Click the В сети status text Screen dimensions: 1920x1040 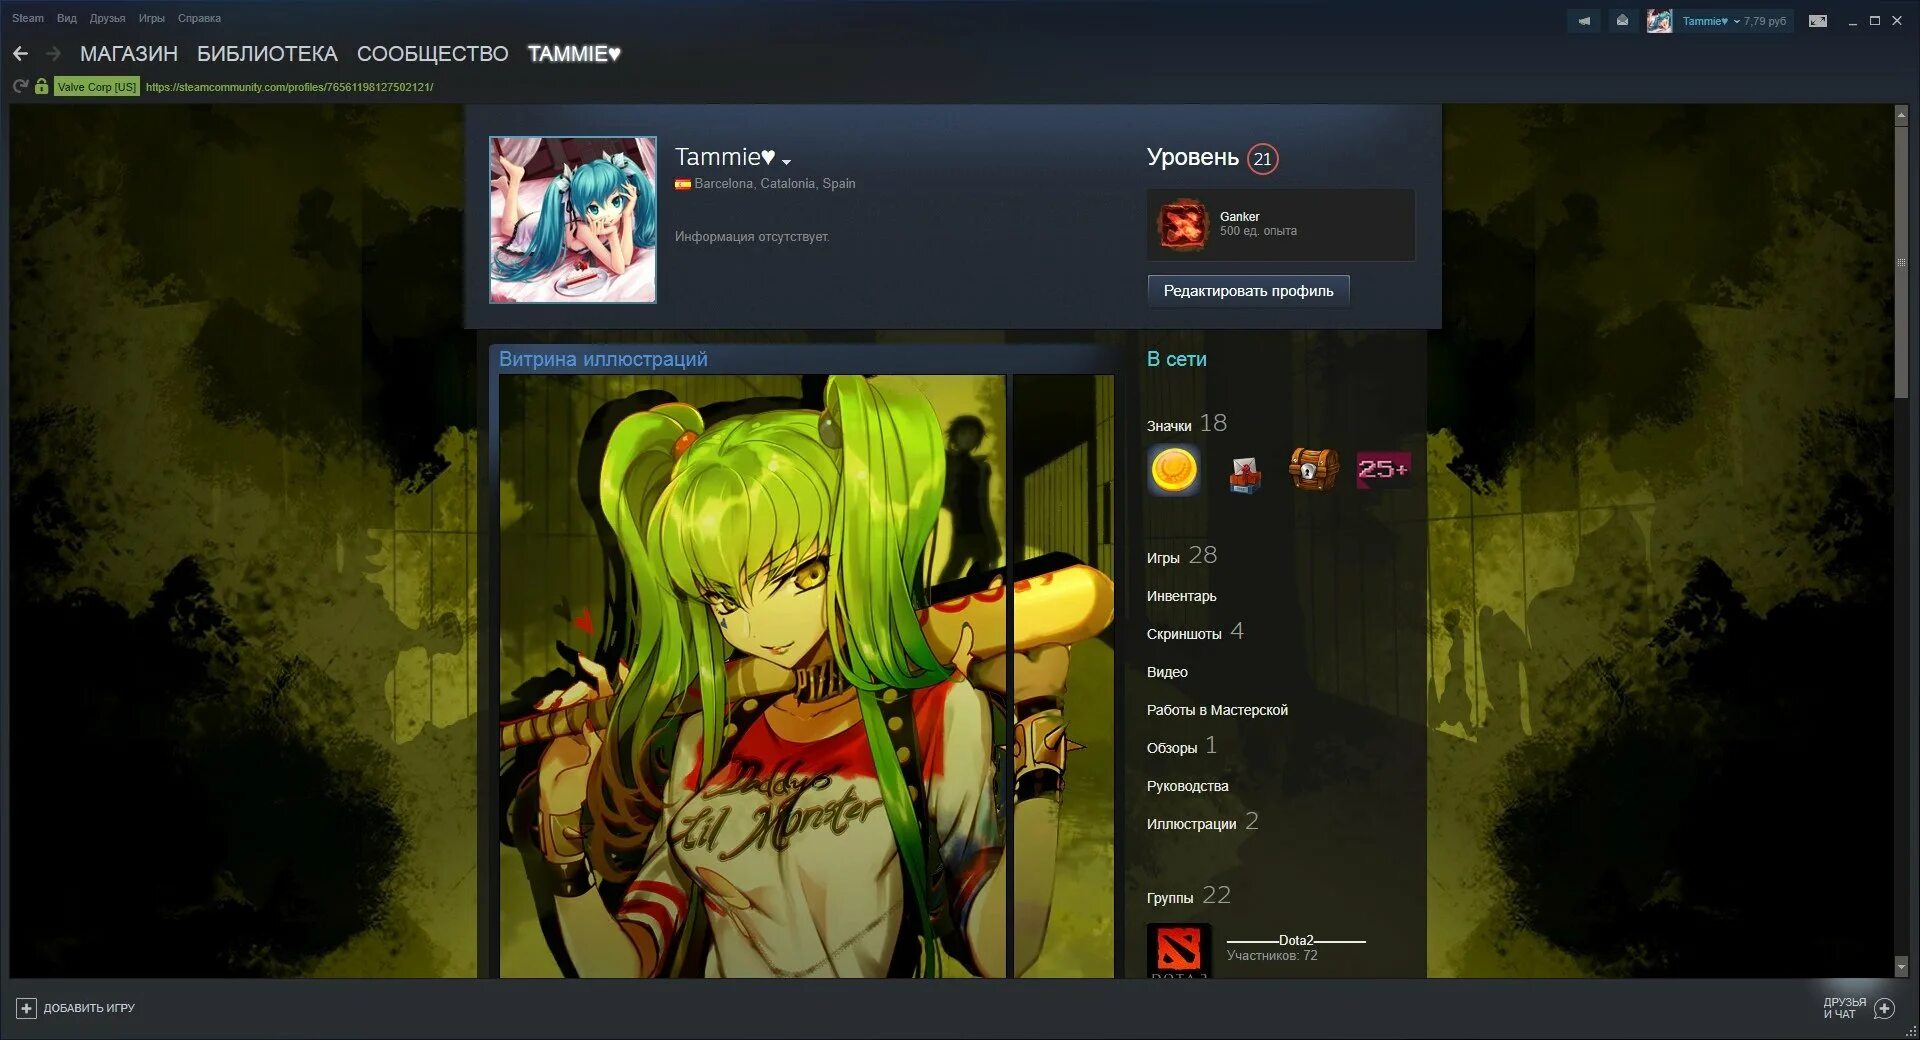click(1176, 359)
